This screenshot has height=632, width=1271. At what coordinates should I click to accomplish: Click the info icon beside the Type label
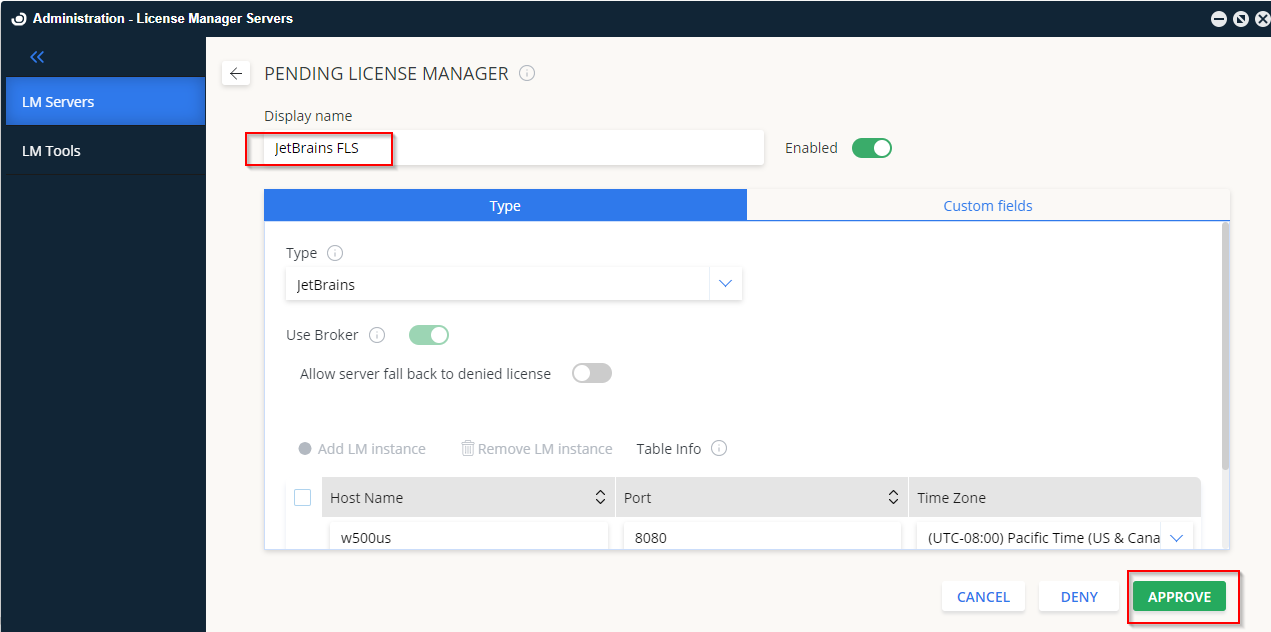334,253
